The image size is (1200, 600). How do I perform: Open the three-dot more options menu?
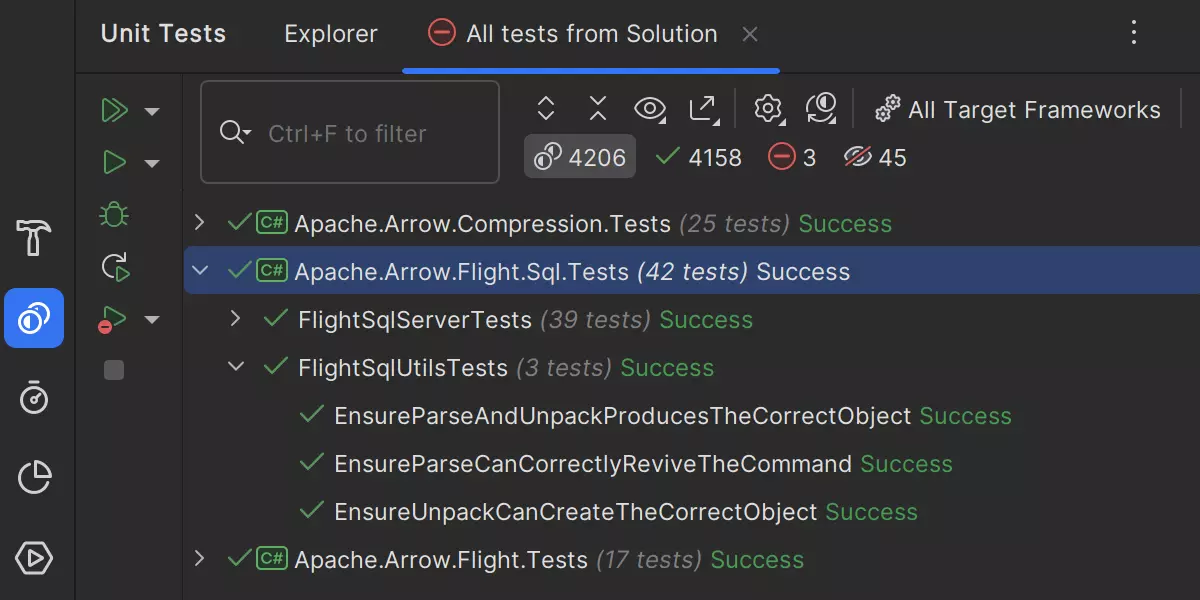[x=1133, y=33]
